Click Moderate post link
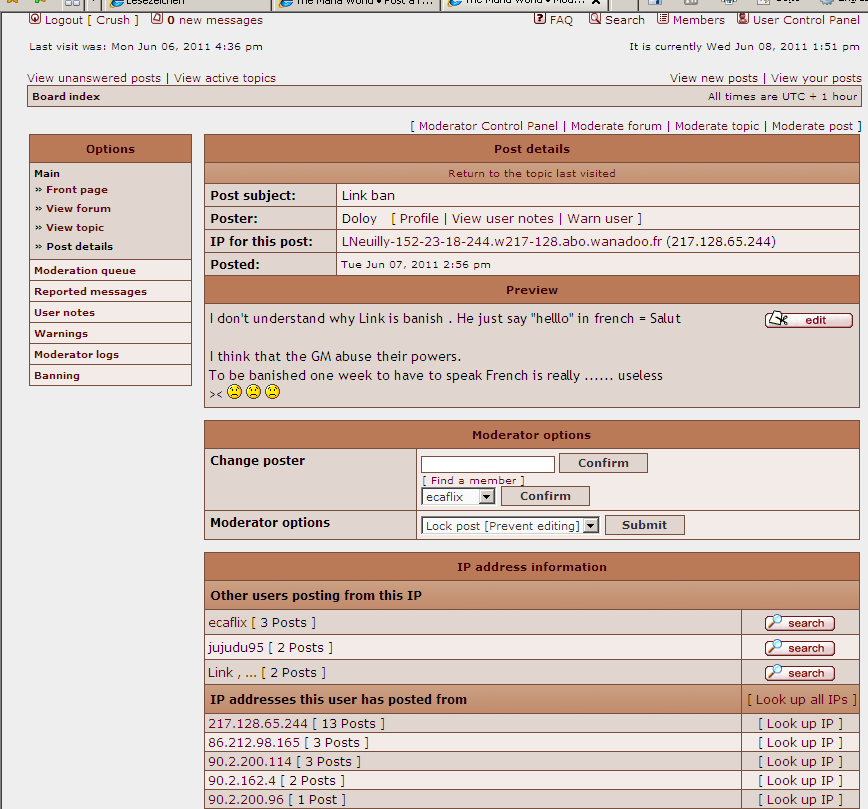Screen dimensions: 868x809 (812, 126)
